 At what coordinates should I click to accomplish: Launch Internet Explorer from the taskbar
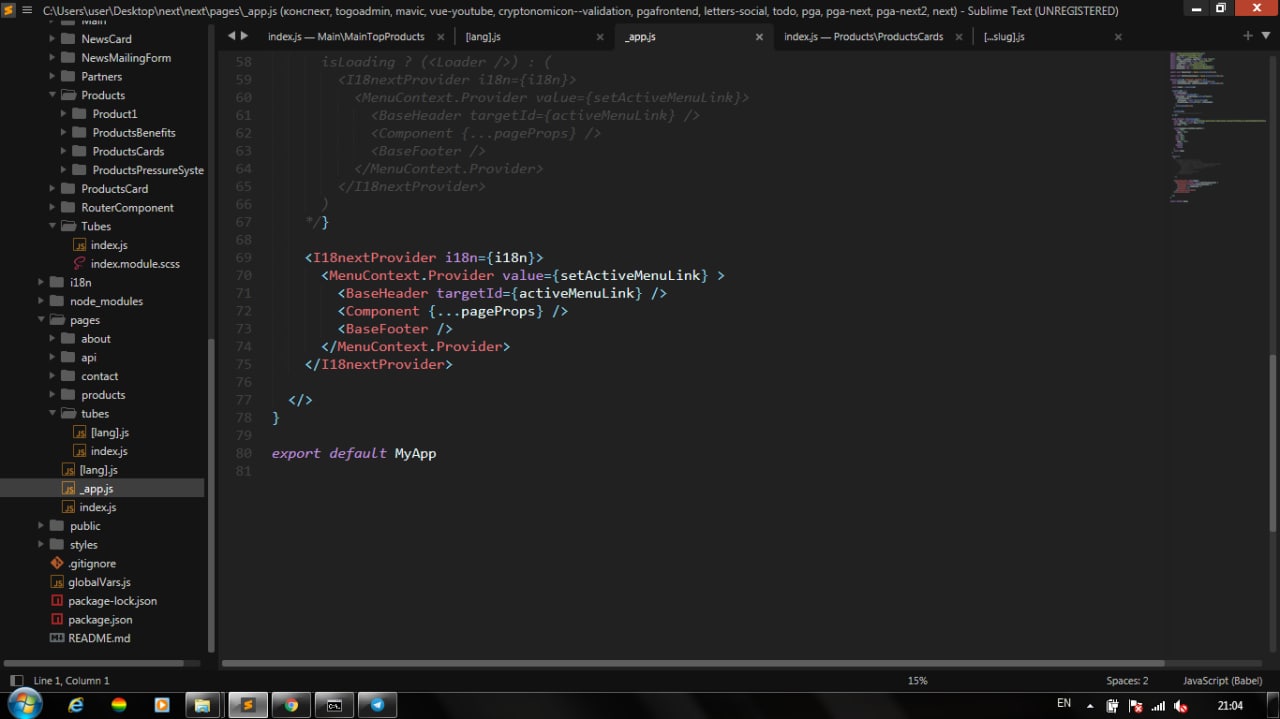coord(76,705)
